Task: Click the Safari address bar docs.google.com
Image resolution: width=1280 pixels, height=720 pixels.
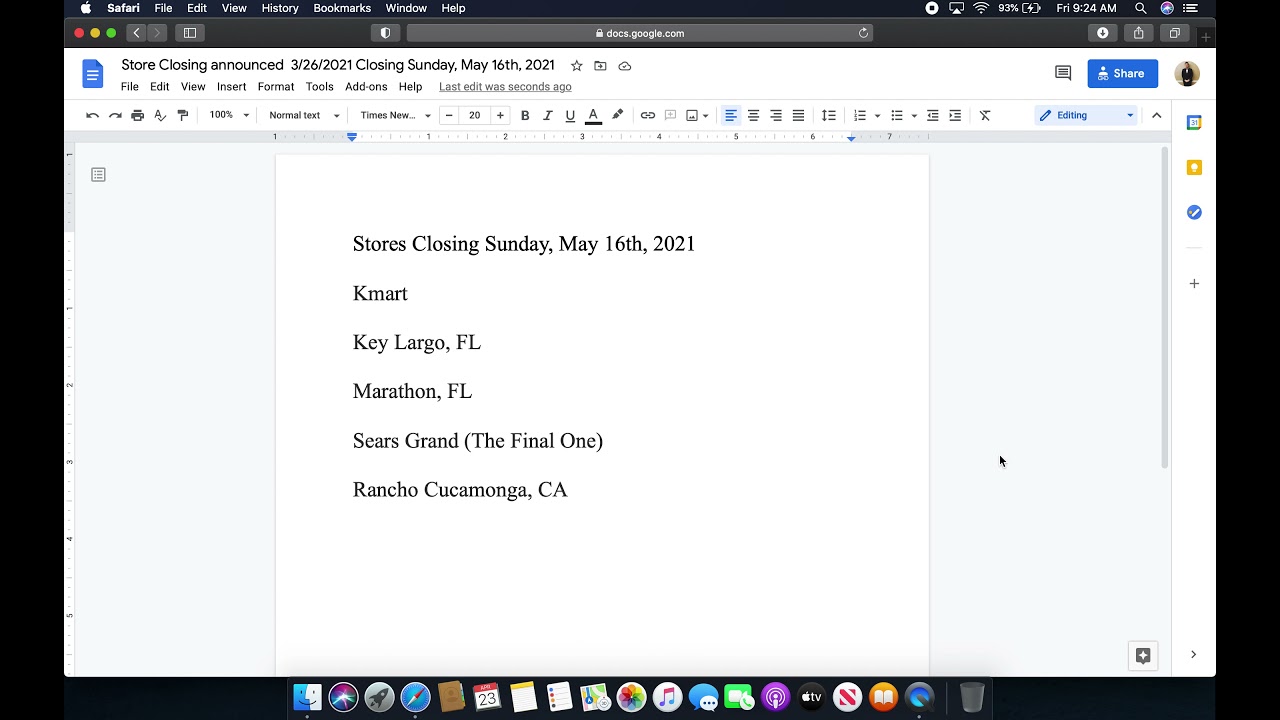Action: click(x=640, y=33)
